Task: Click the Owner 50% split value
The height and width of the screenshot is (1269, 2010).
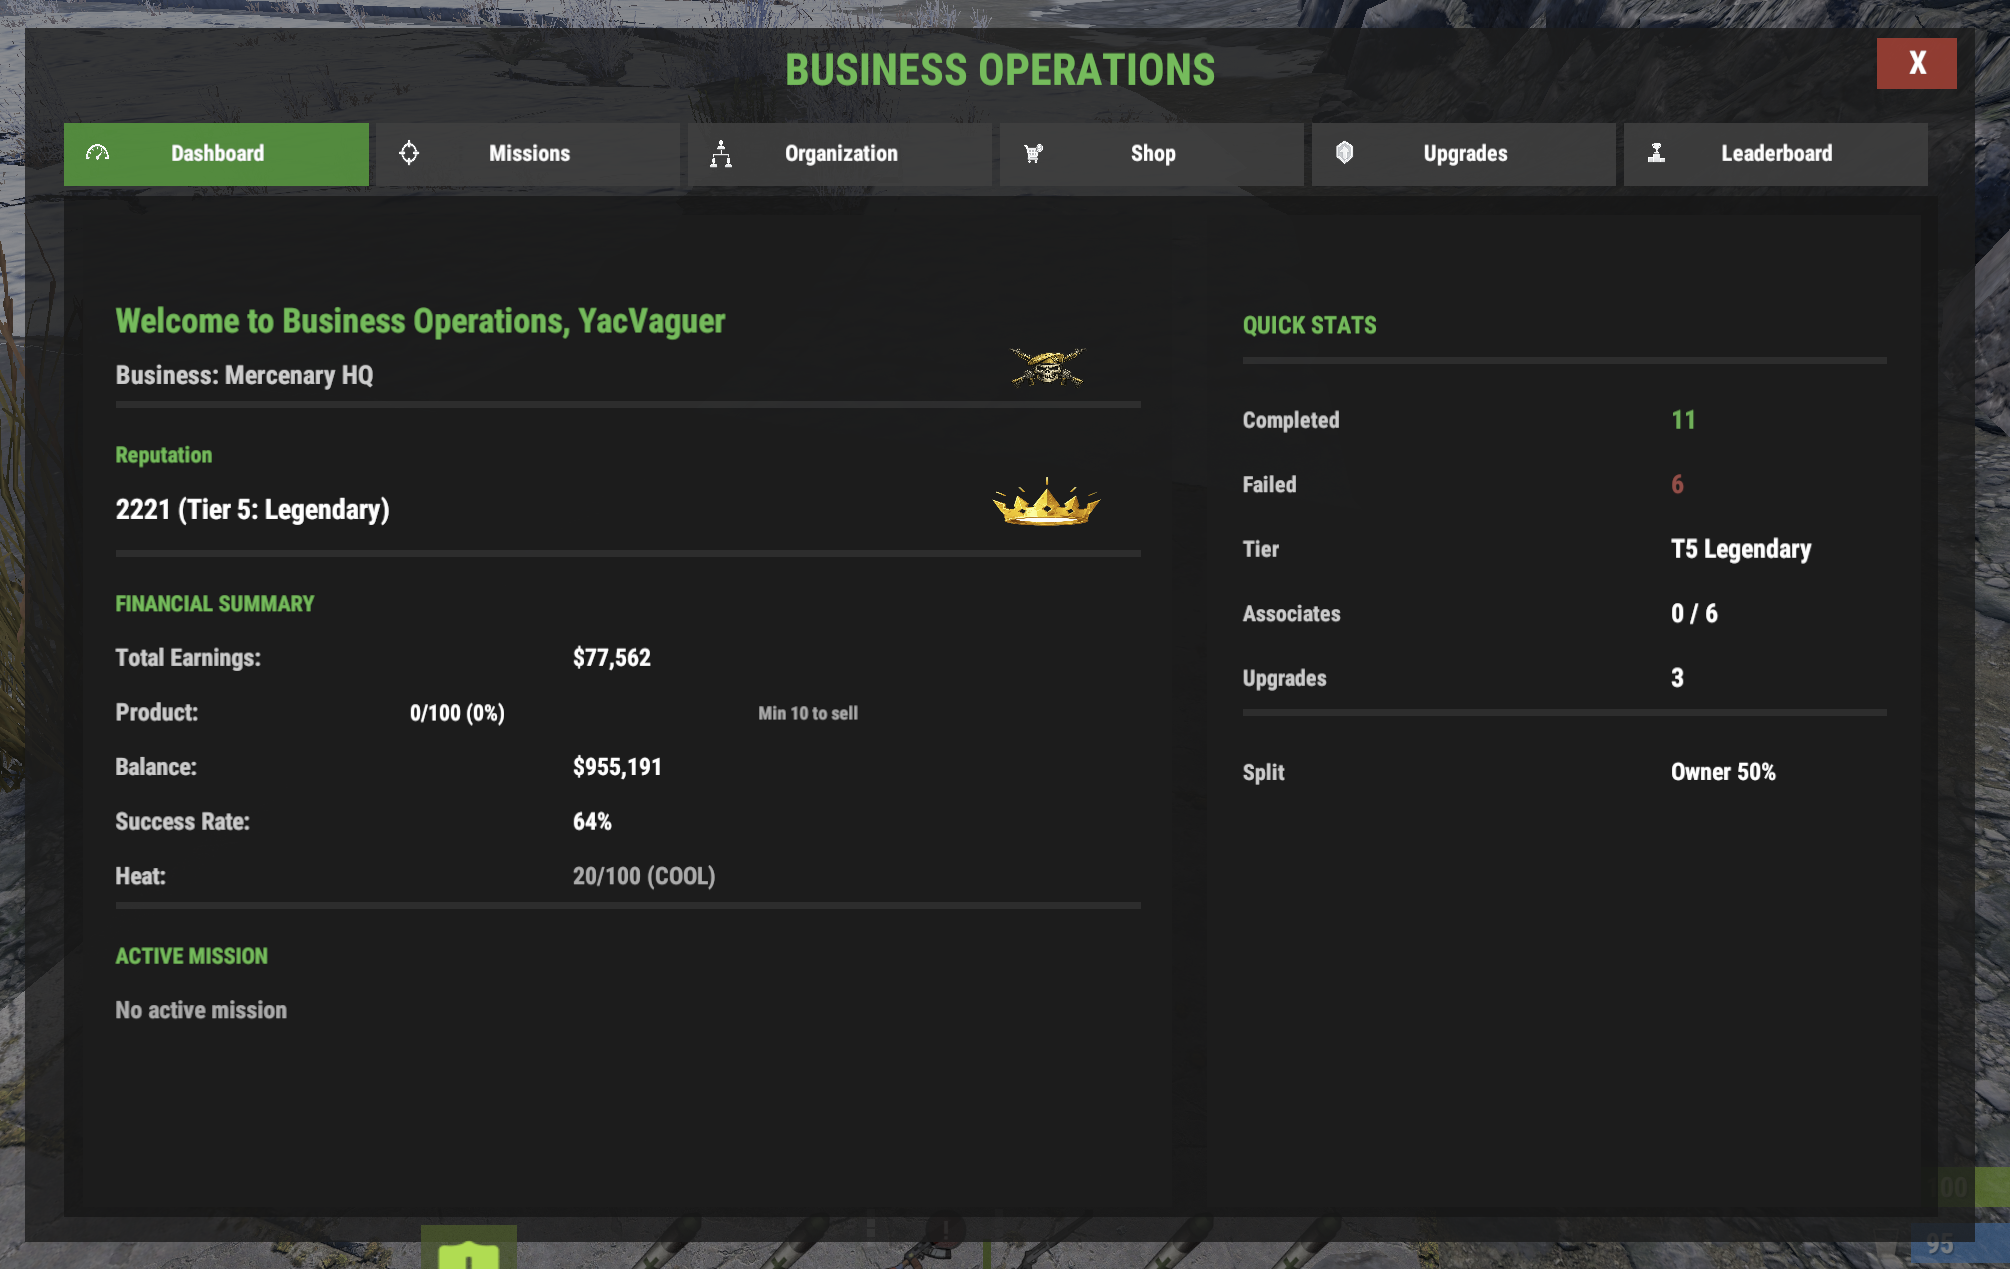Action: (1723, 772)
